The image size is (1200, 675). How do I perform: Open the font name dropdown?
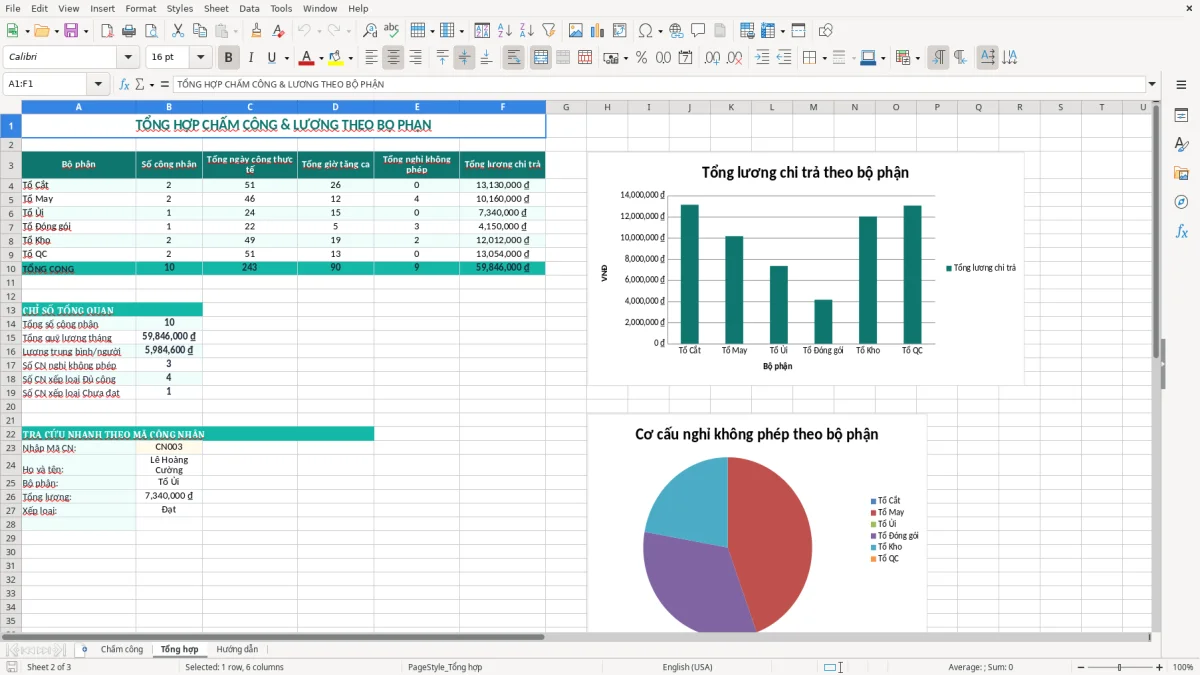coord(127,58)
